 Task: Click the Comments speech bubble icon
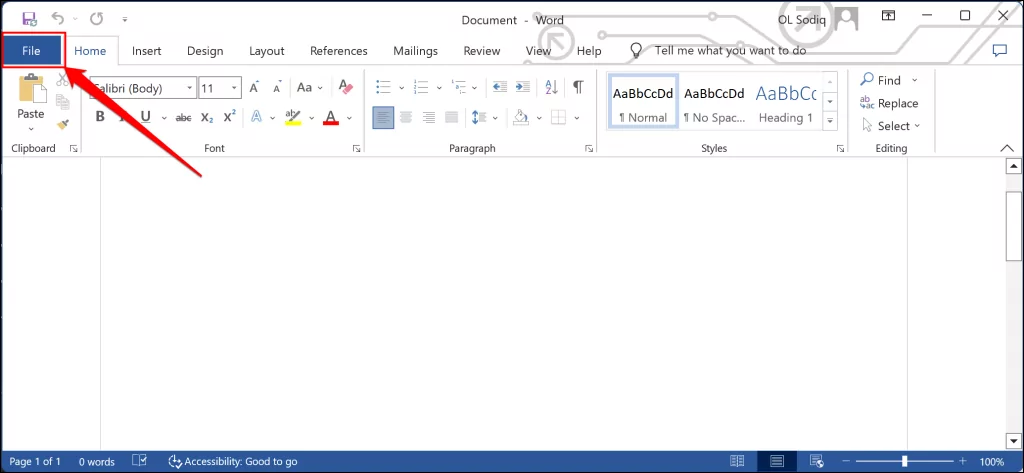[x=998, y=50]
